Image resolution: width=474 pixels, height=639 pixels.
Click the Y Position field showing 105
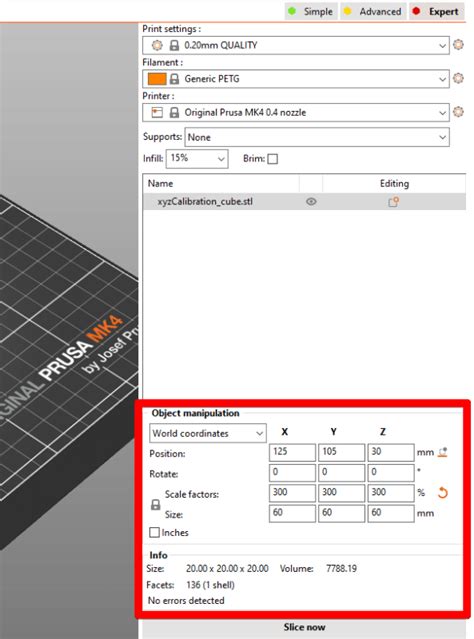[342, 452]
